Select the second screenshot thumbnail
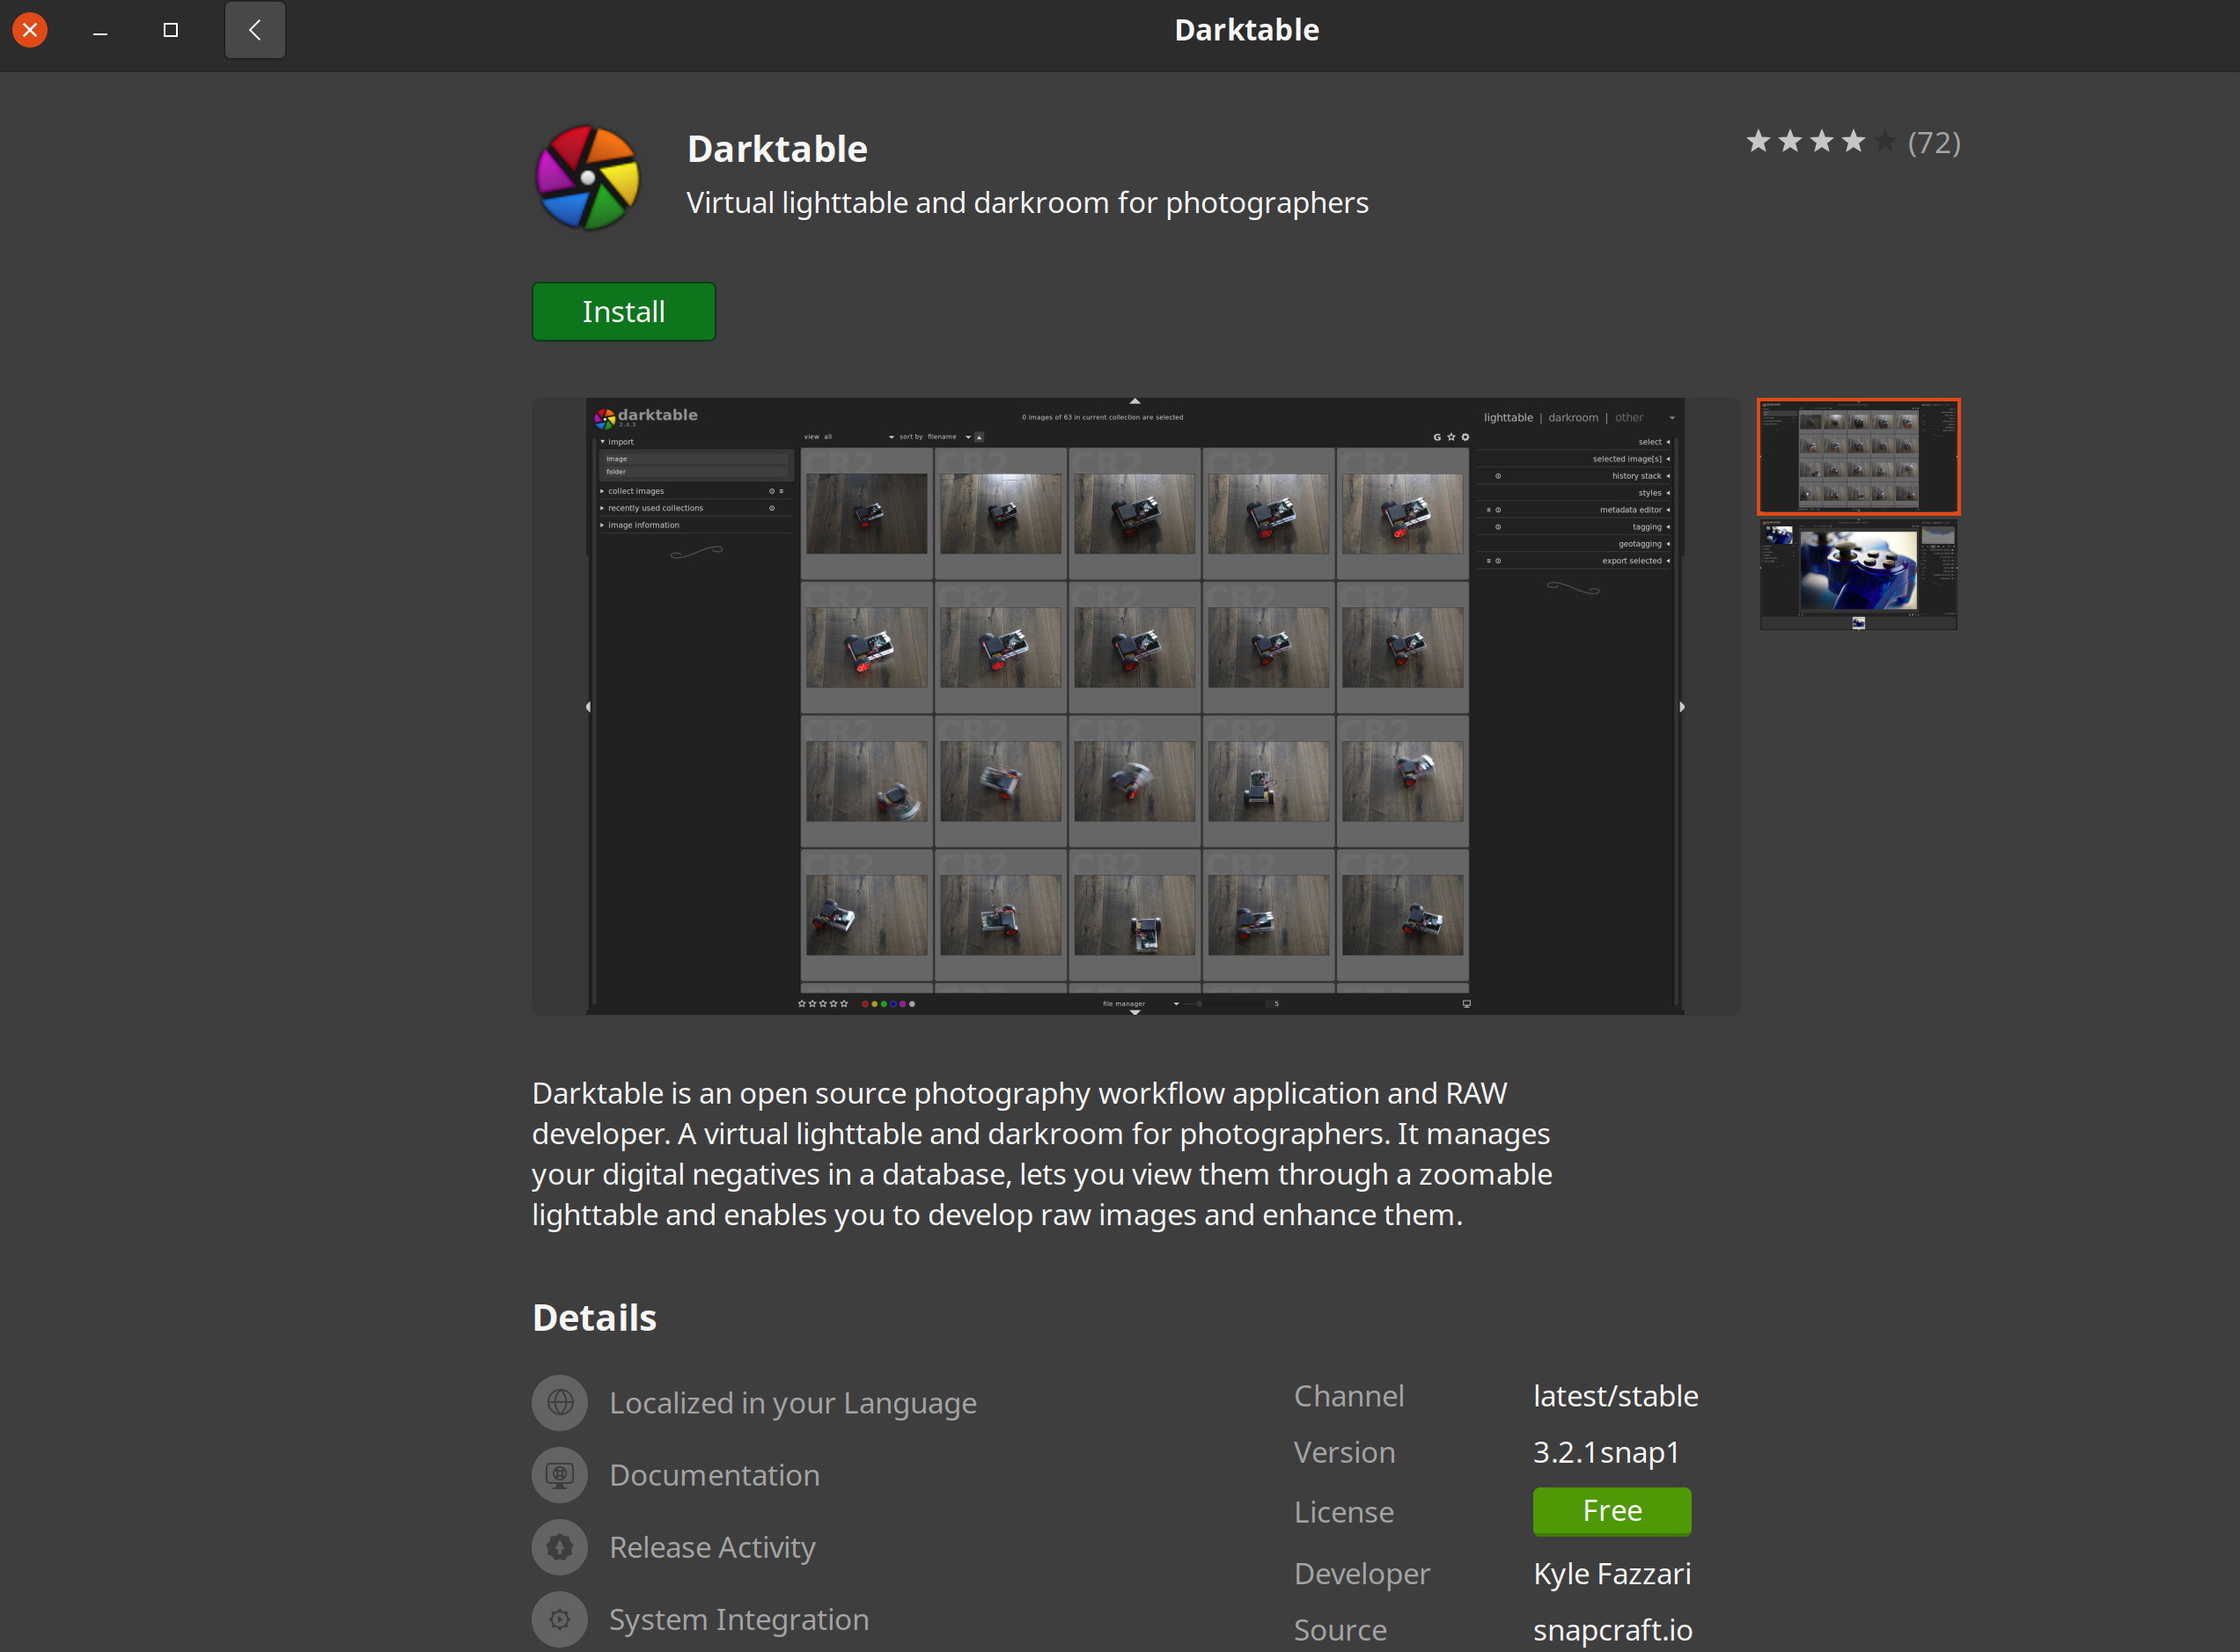 (x=1857, y=574)
